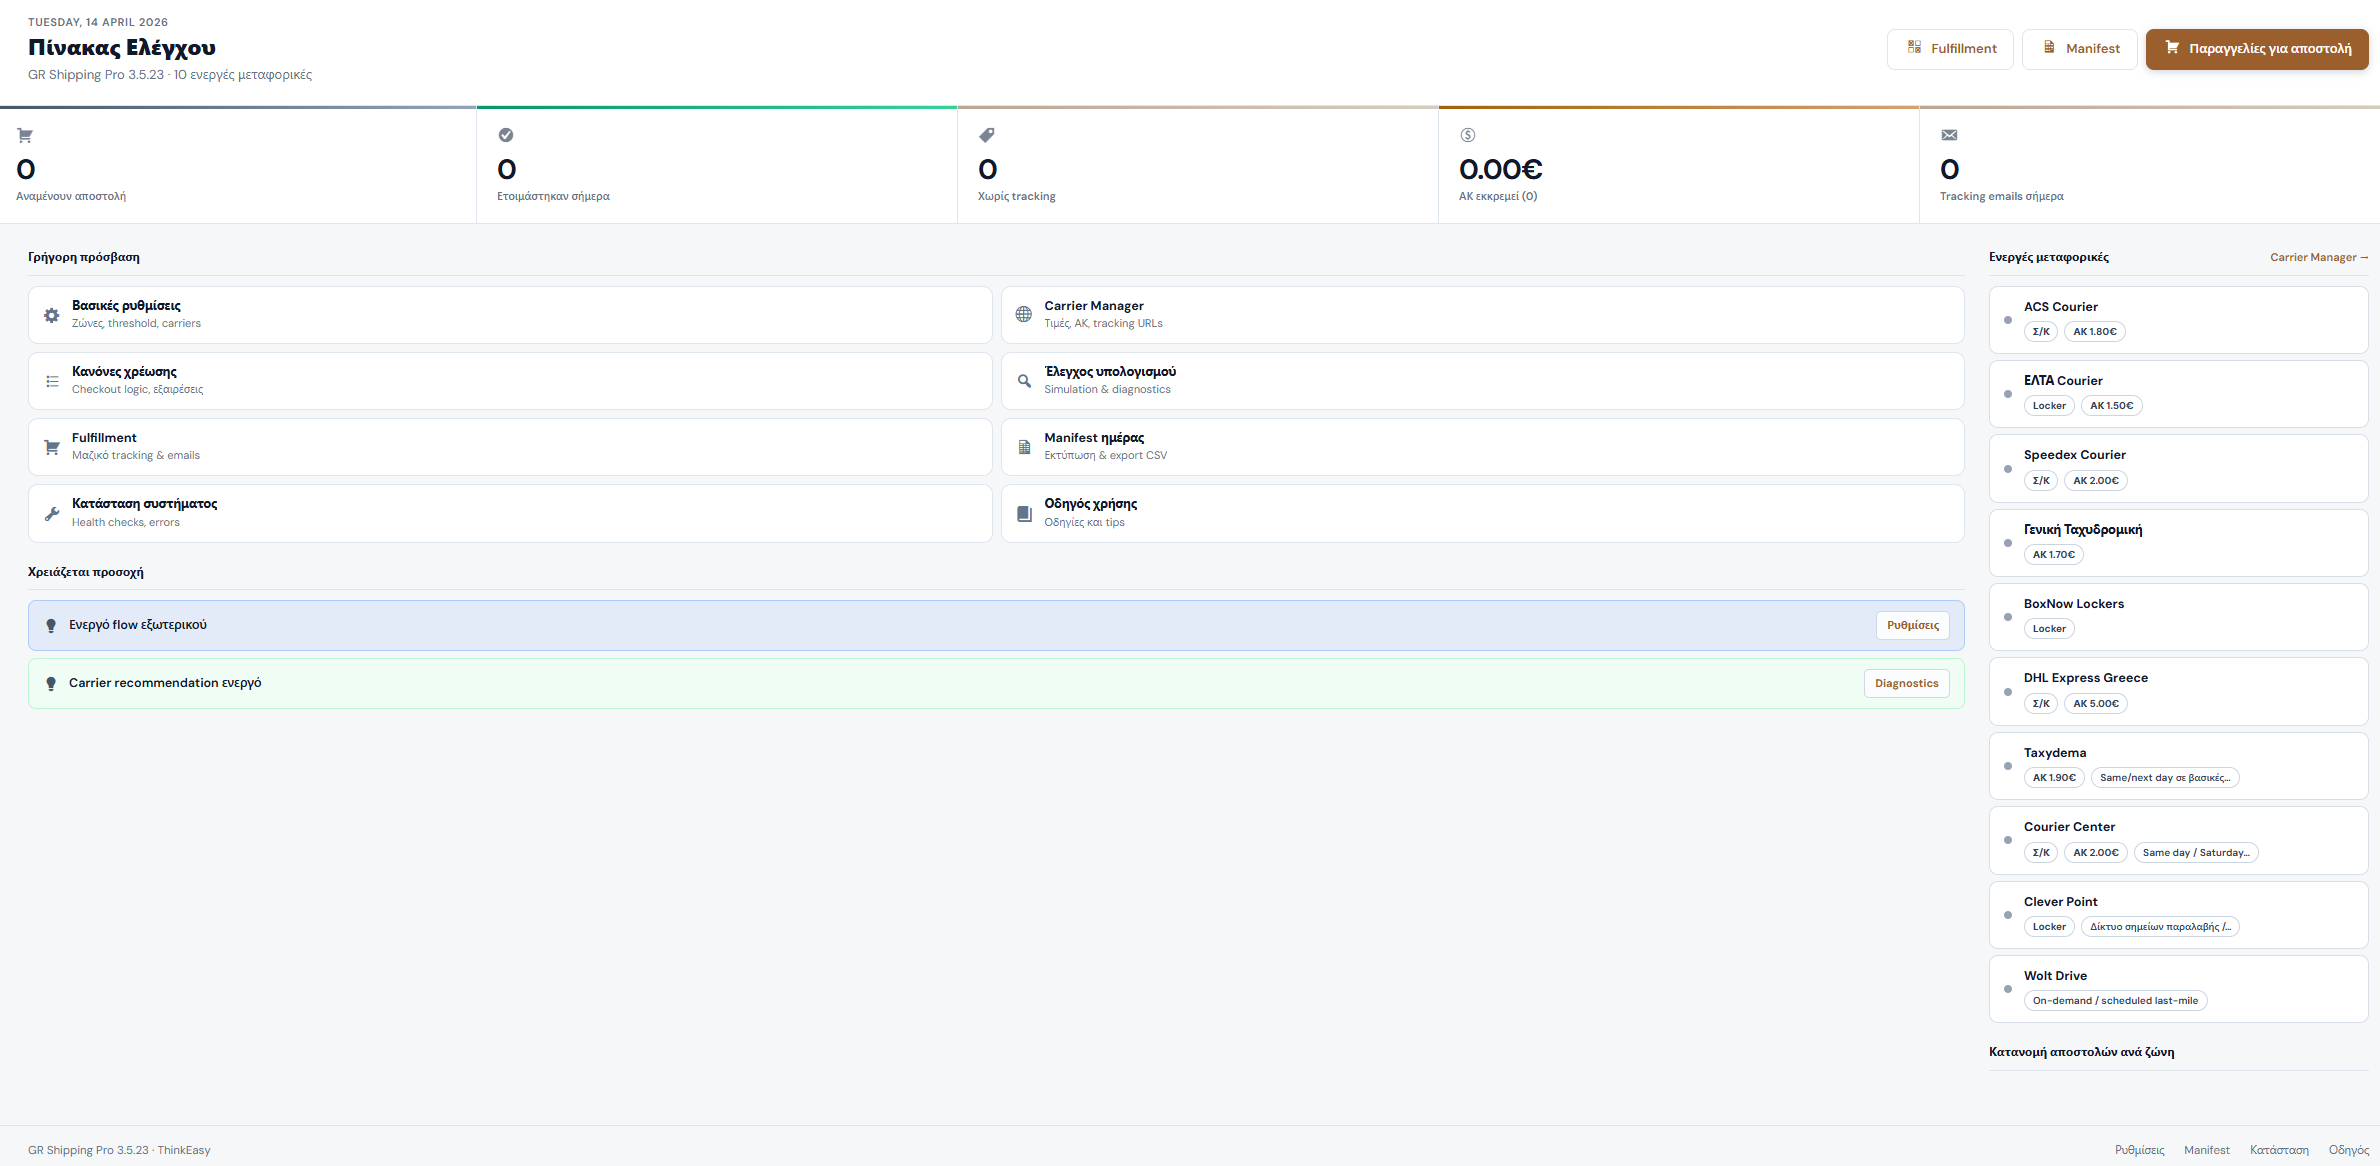Click the globe icon on Carrier Manager card
Screen dimensions: 2380x1166
coord(1024,313)
